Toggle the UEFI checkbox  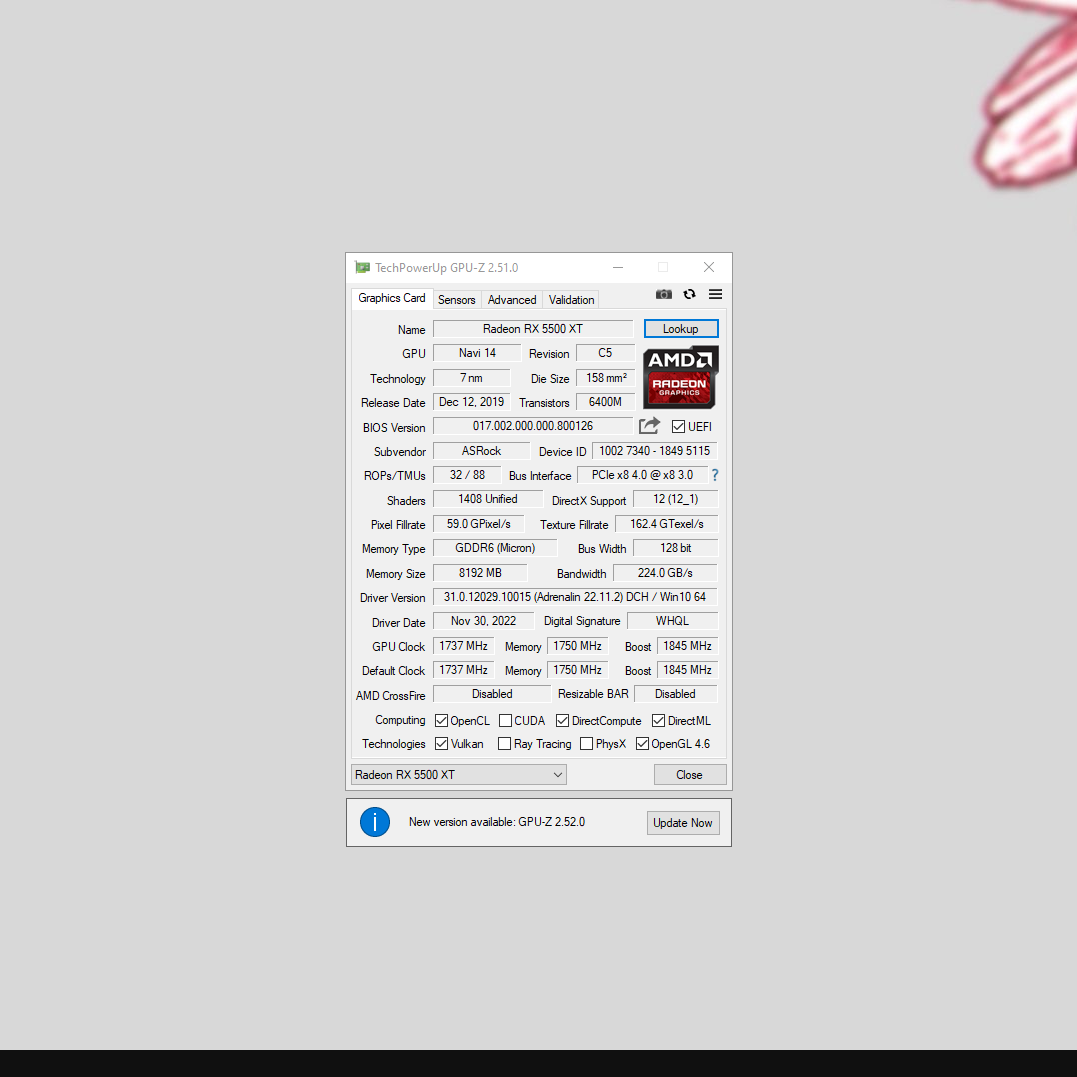click(x=679, y=427)
